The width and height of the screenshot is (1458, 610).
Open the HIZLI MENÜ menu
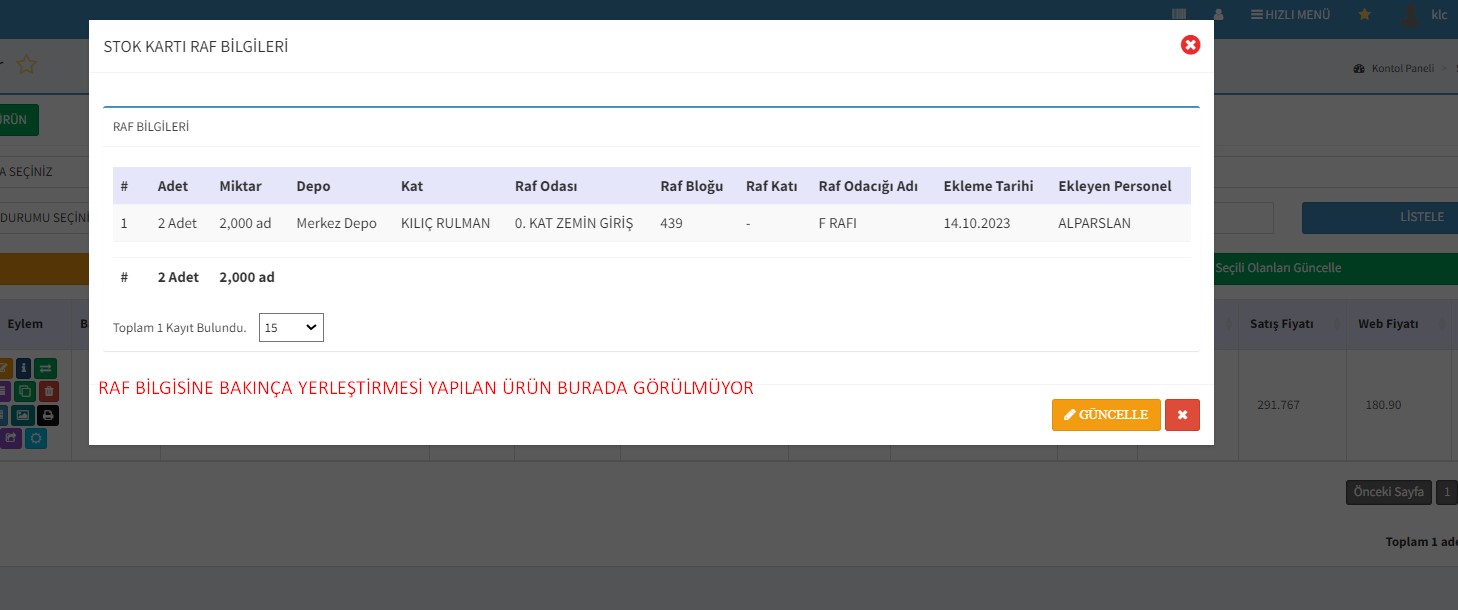pyautogui.click(x=1290, y=15)
